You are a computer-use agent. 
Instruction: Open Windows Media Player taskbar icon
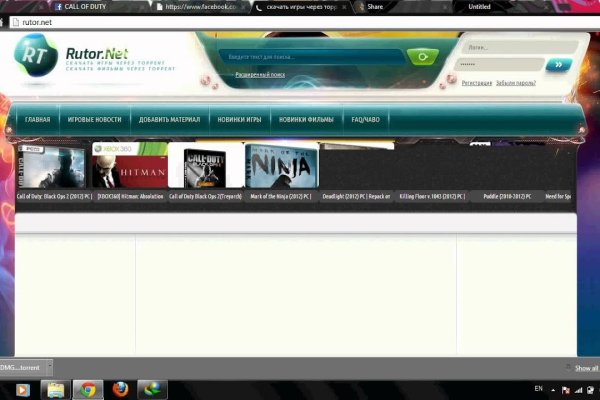[21, 389]
